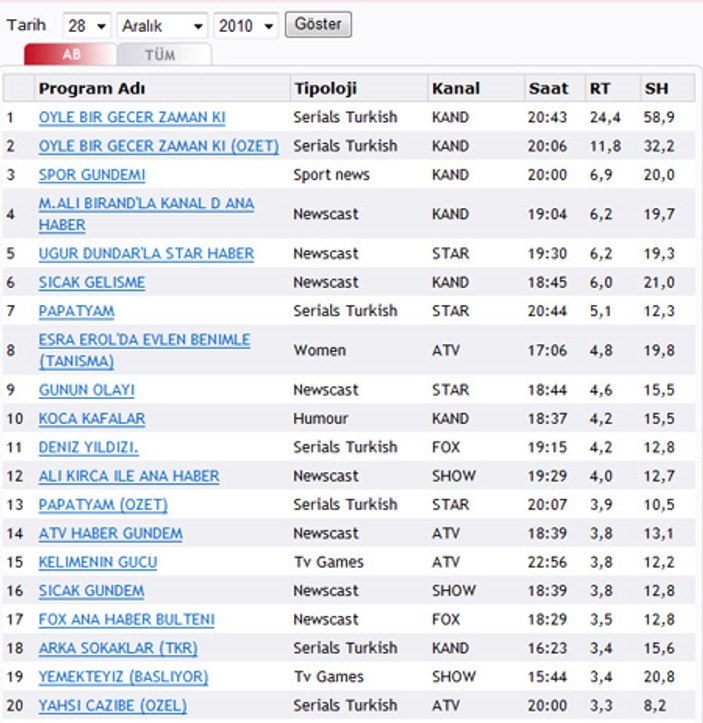The image size is (703, 723).
Task: Open the KELIMENIN GUCU link
Action: coord(98,562)
